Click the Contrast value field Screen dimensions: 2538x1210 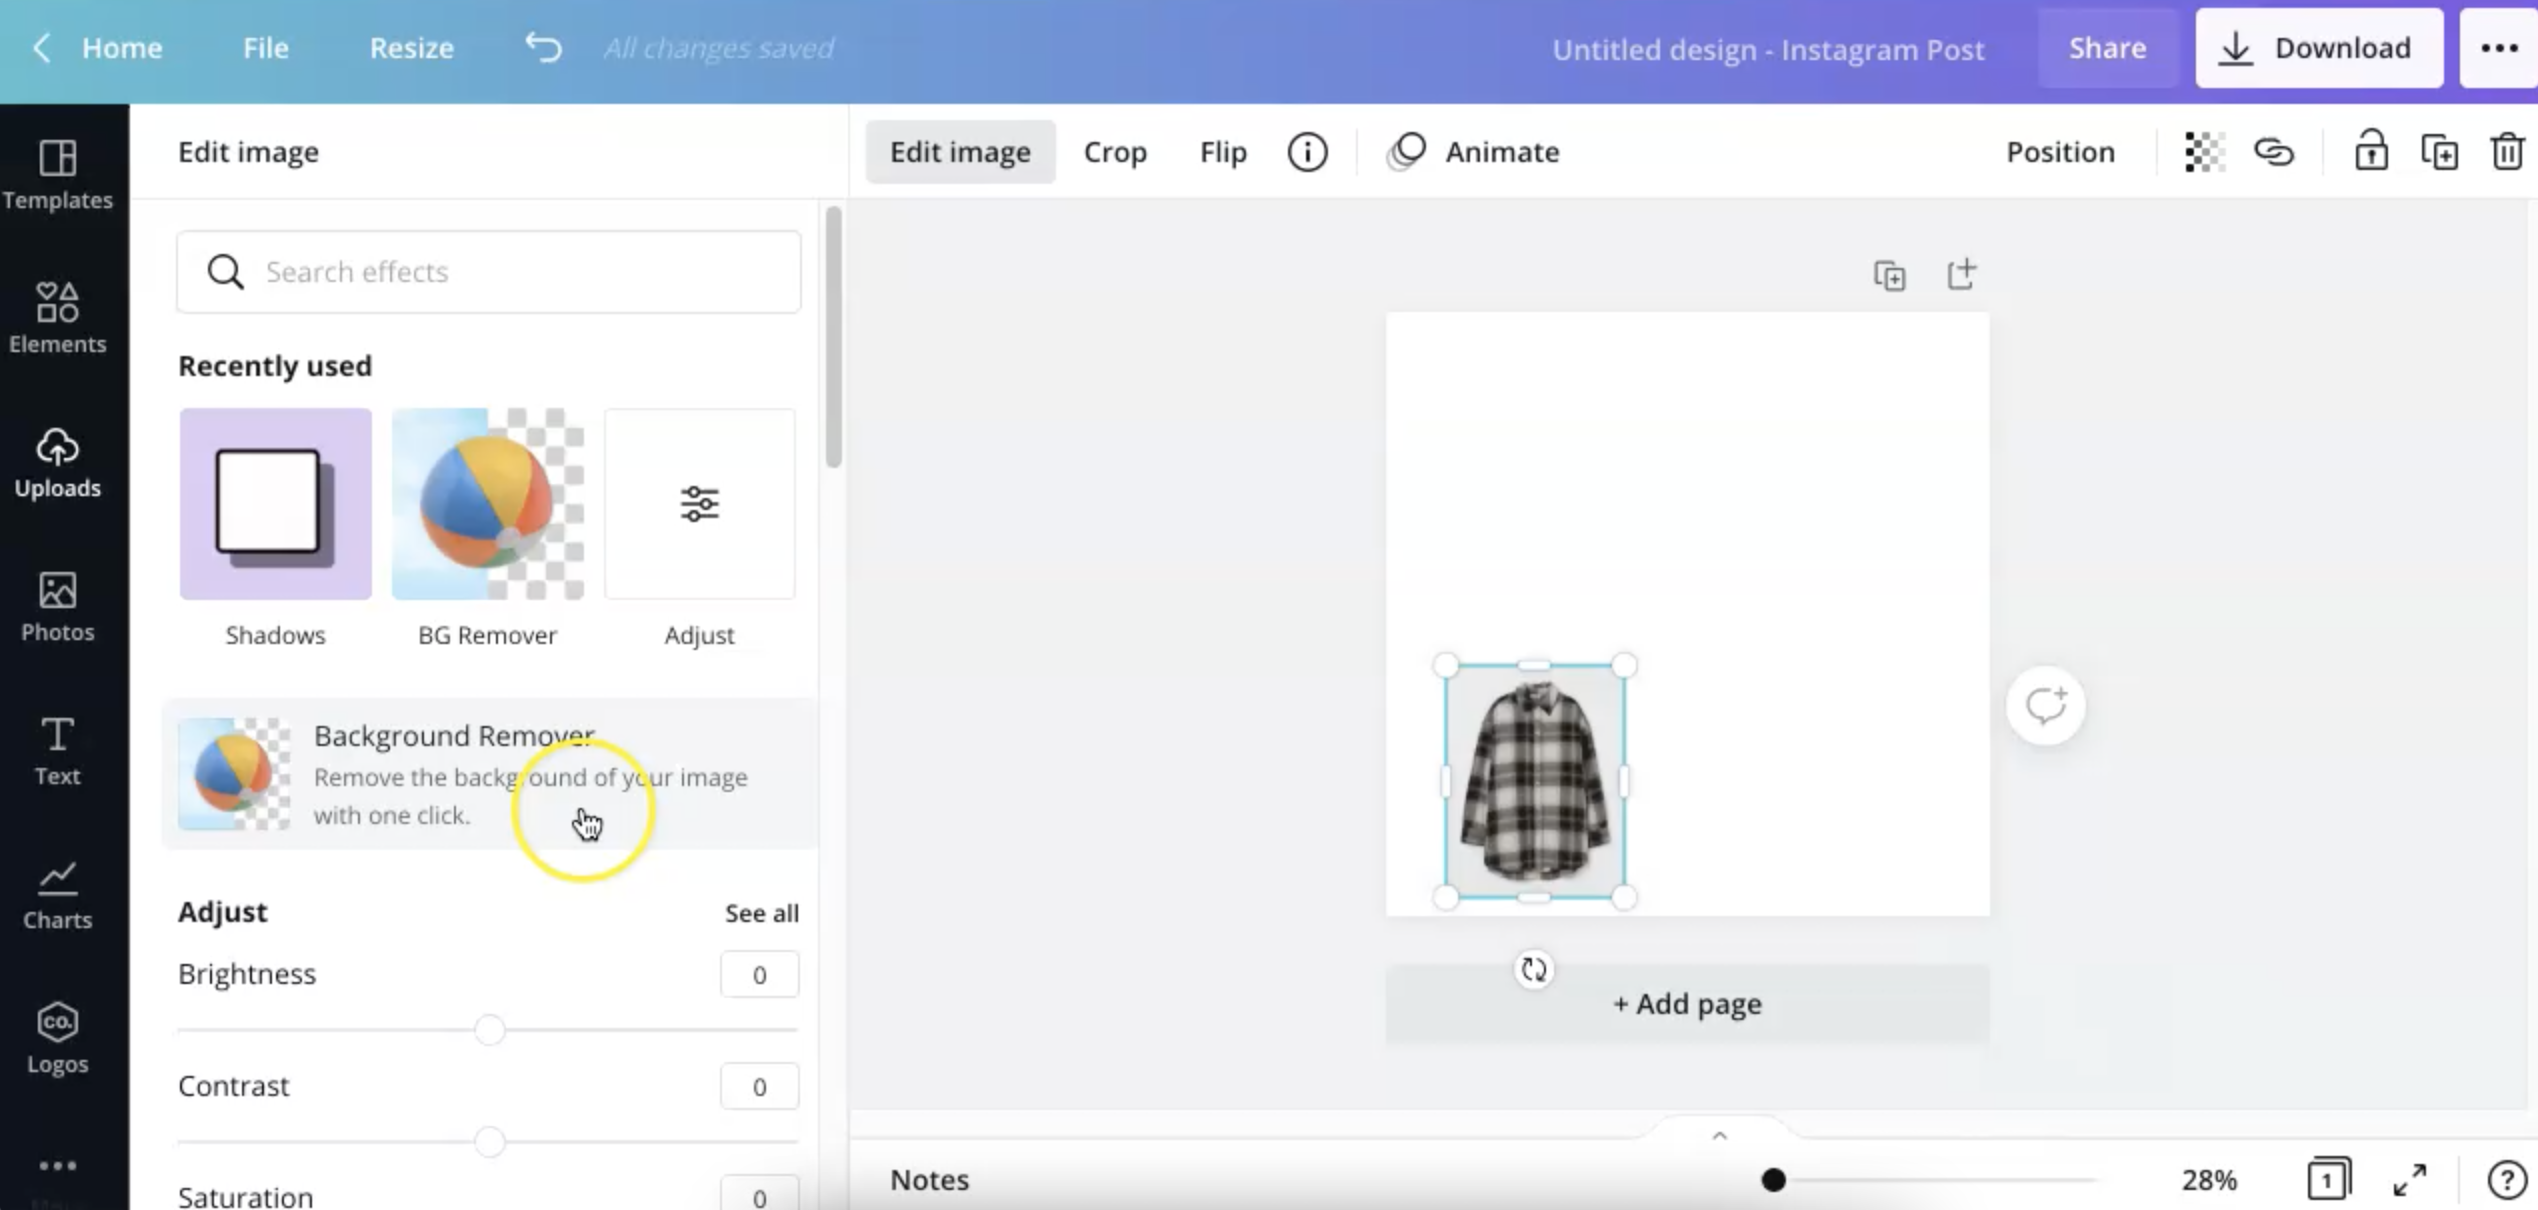pyautogui.click(x=759, y=1087)
